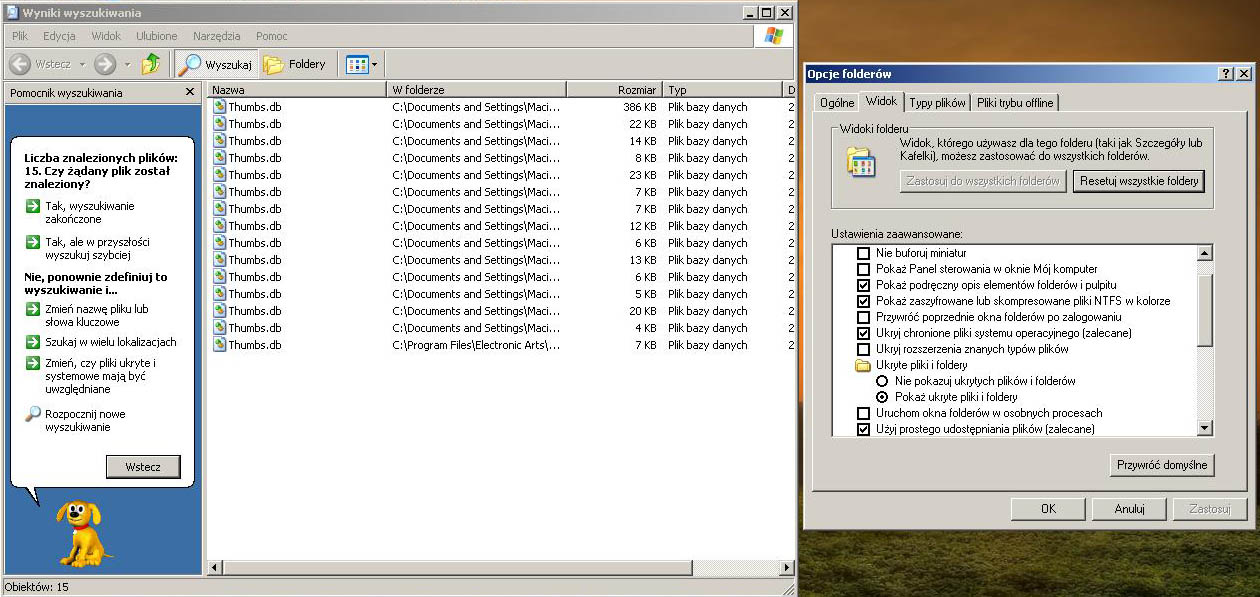This screenshot has height=597, width=1260.
Task: Enable 'Pokaż Panel sterowania w oknie Mój komputer'
Action: [x=864, y=269]
